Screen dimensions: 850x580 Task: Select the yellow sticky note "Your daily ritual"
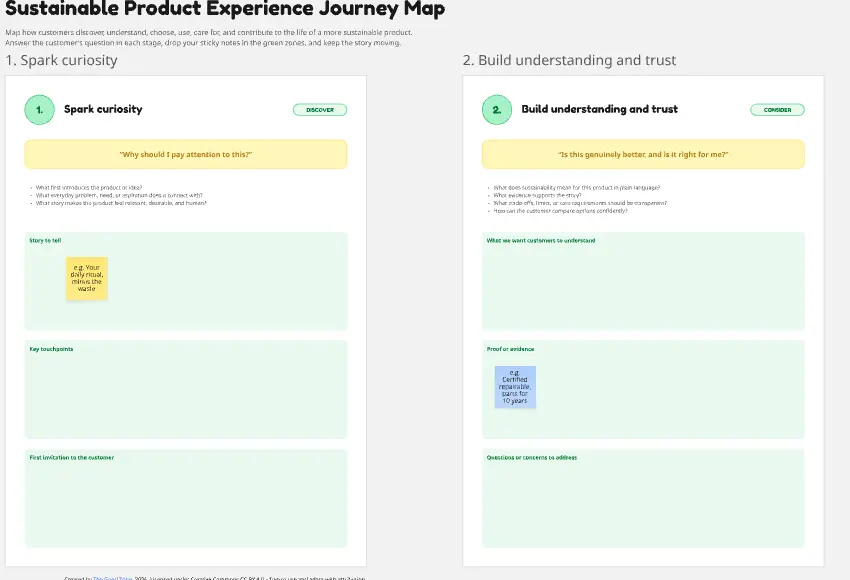pyautogui.click(x=87, y=279)
